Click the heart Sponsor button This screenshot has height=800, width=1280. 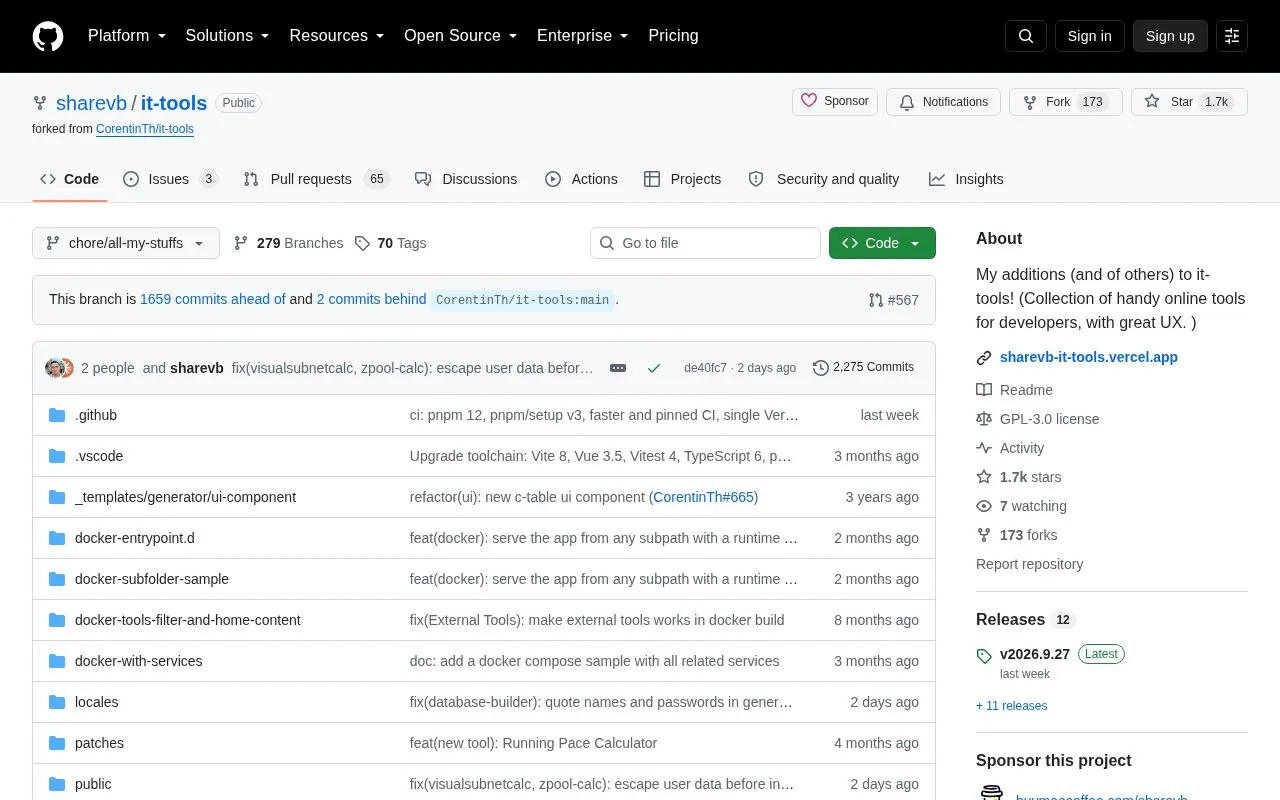click(x=835, y=102)
